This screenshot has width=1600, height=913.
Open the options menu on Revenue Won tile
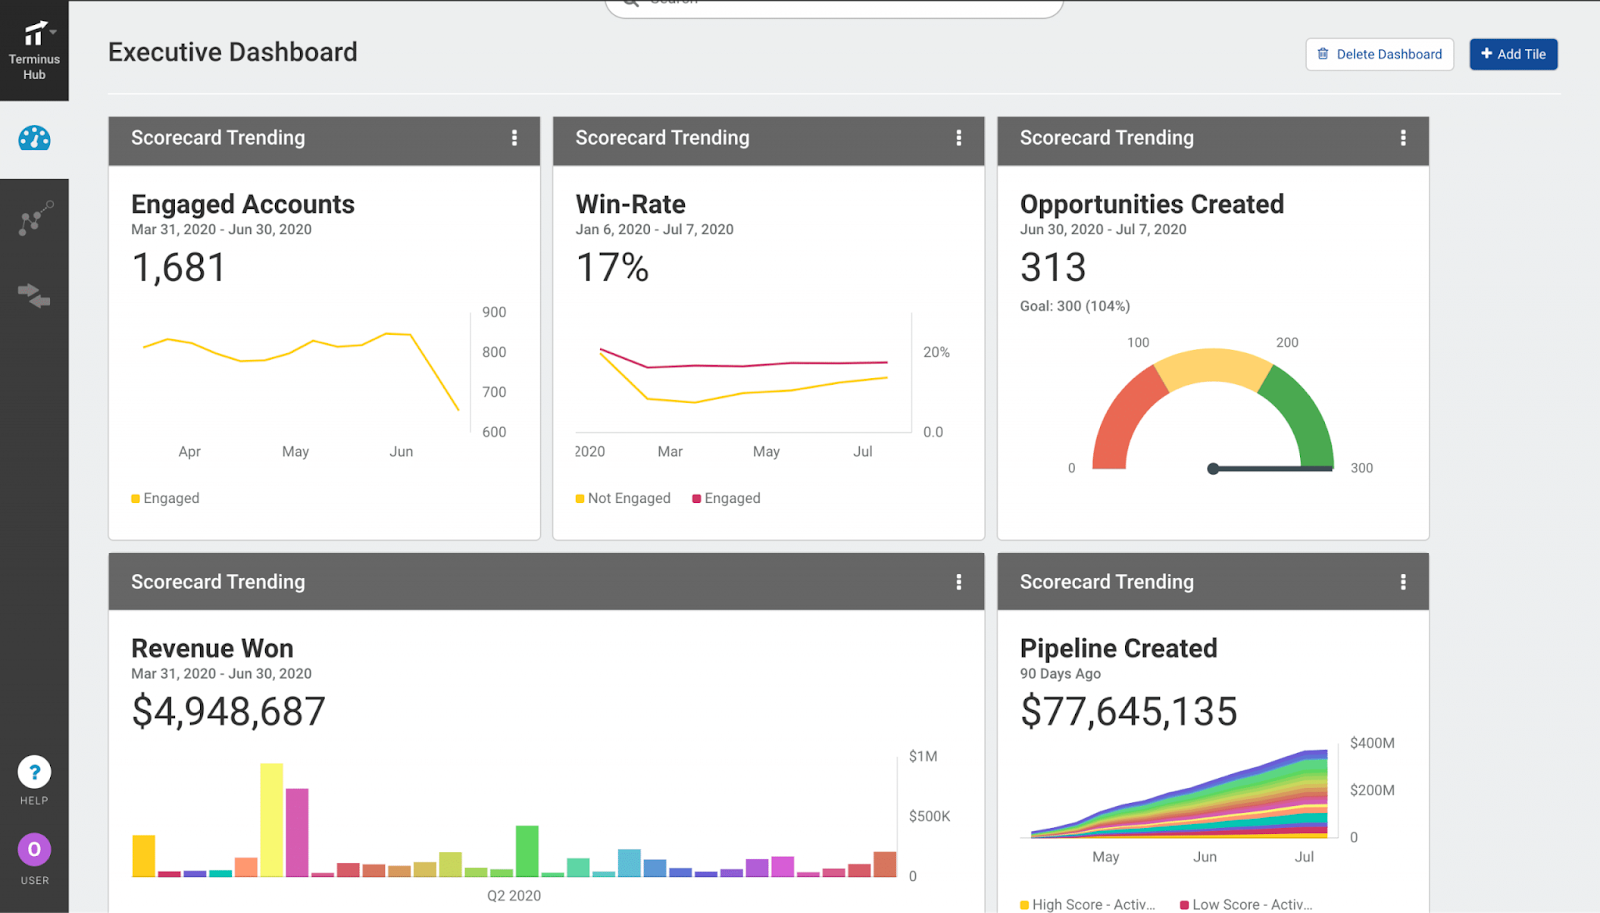click(960, 581)
